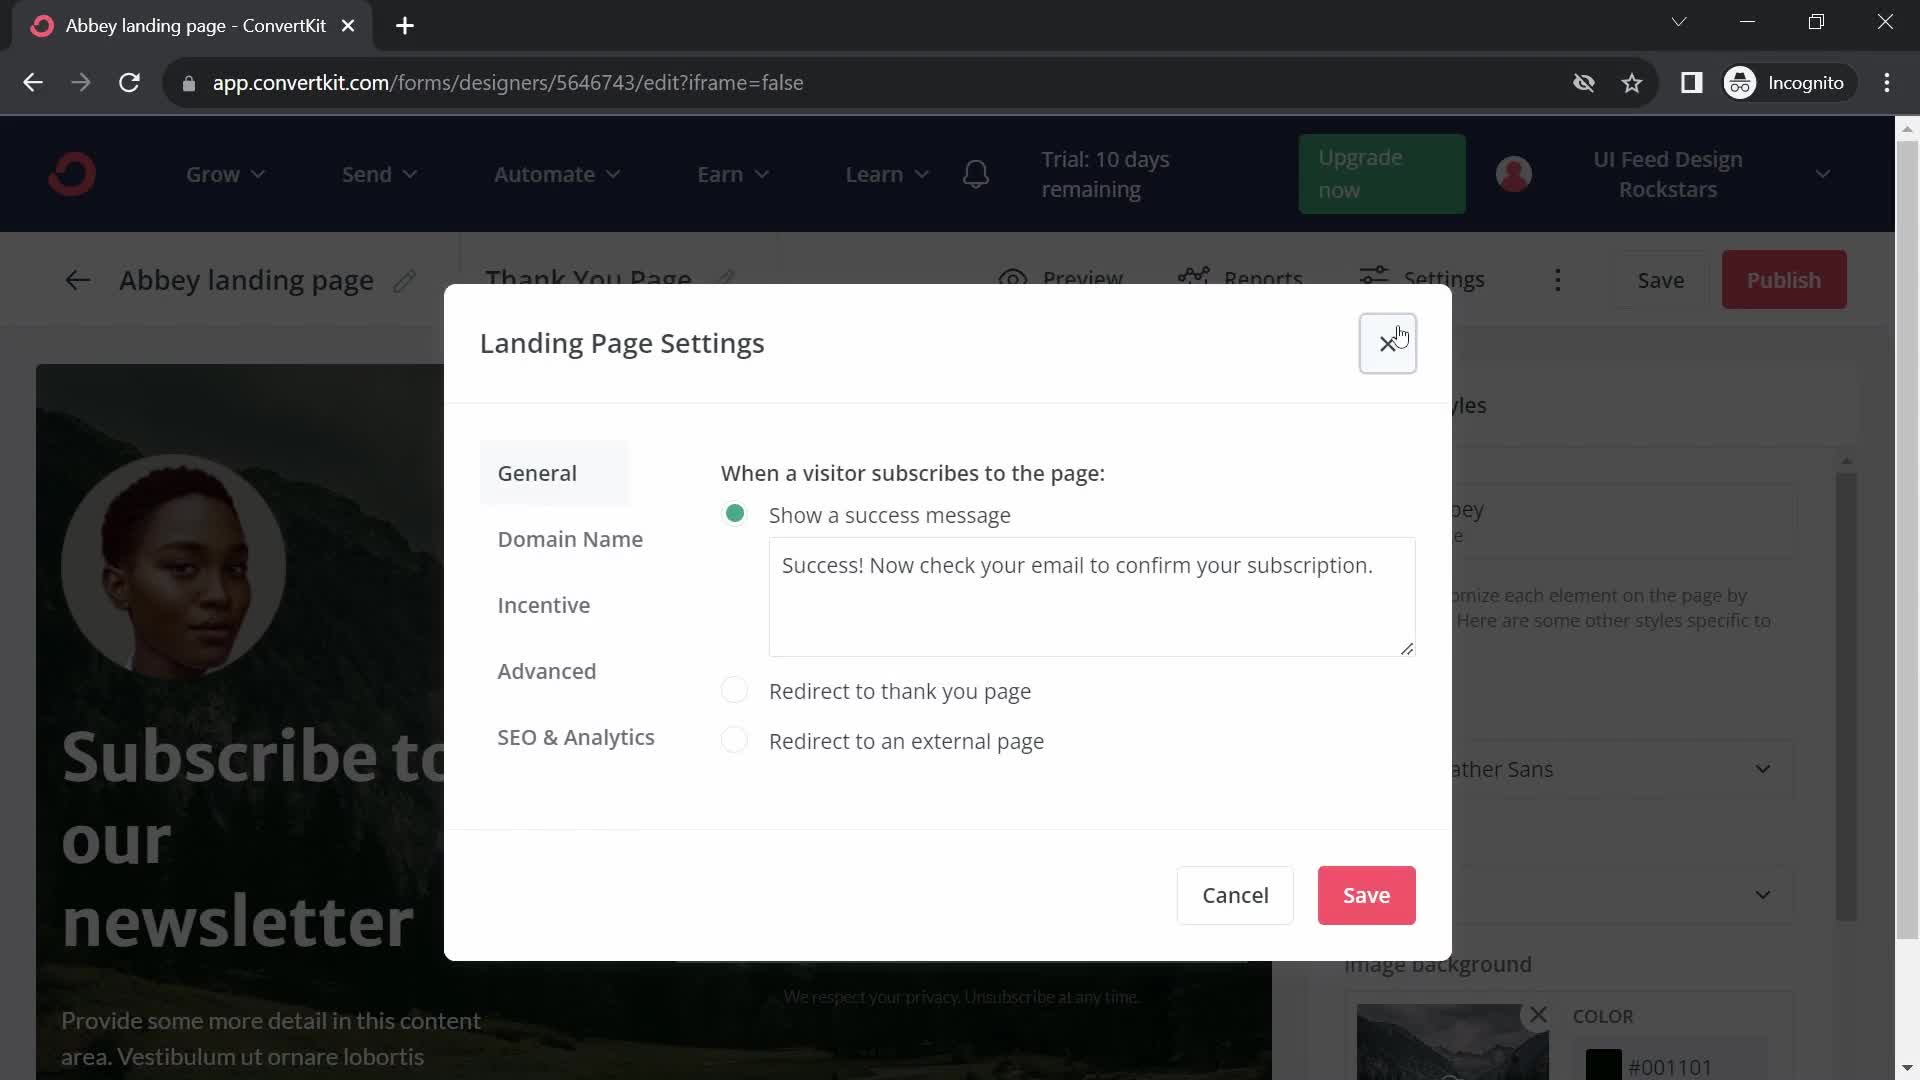1920x1080 pixels.
Task: Switch to the Incentive settings tab
Action: [545, 604]
